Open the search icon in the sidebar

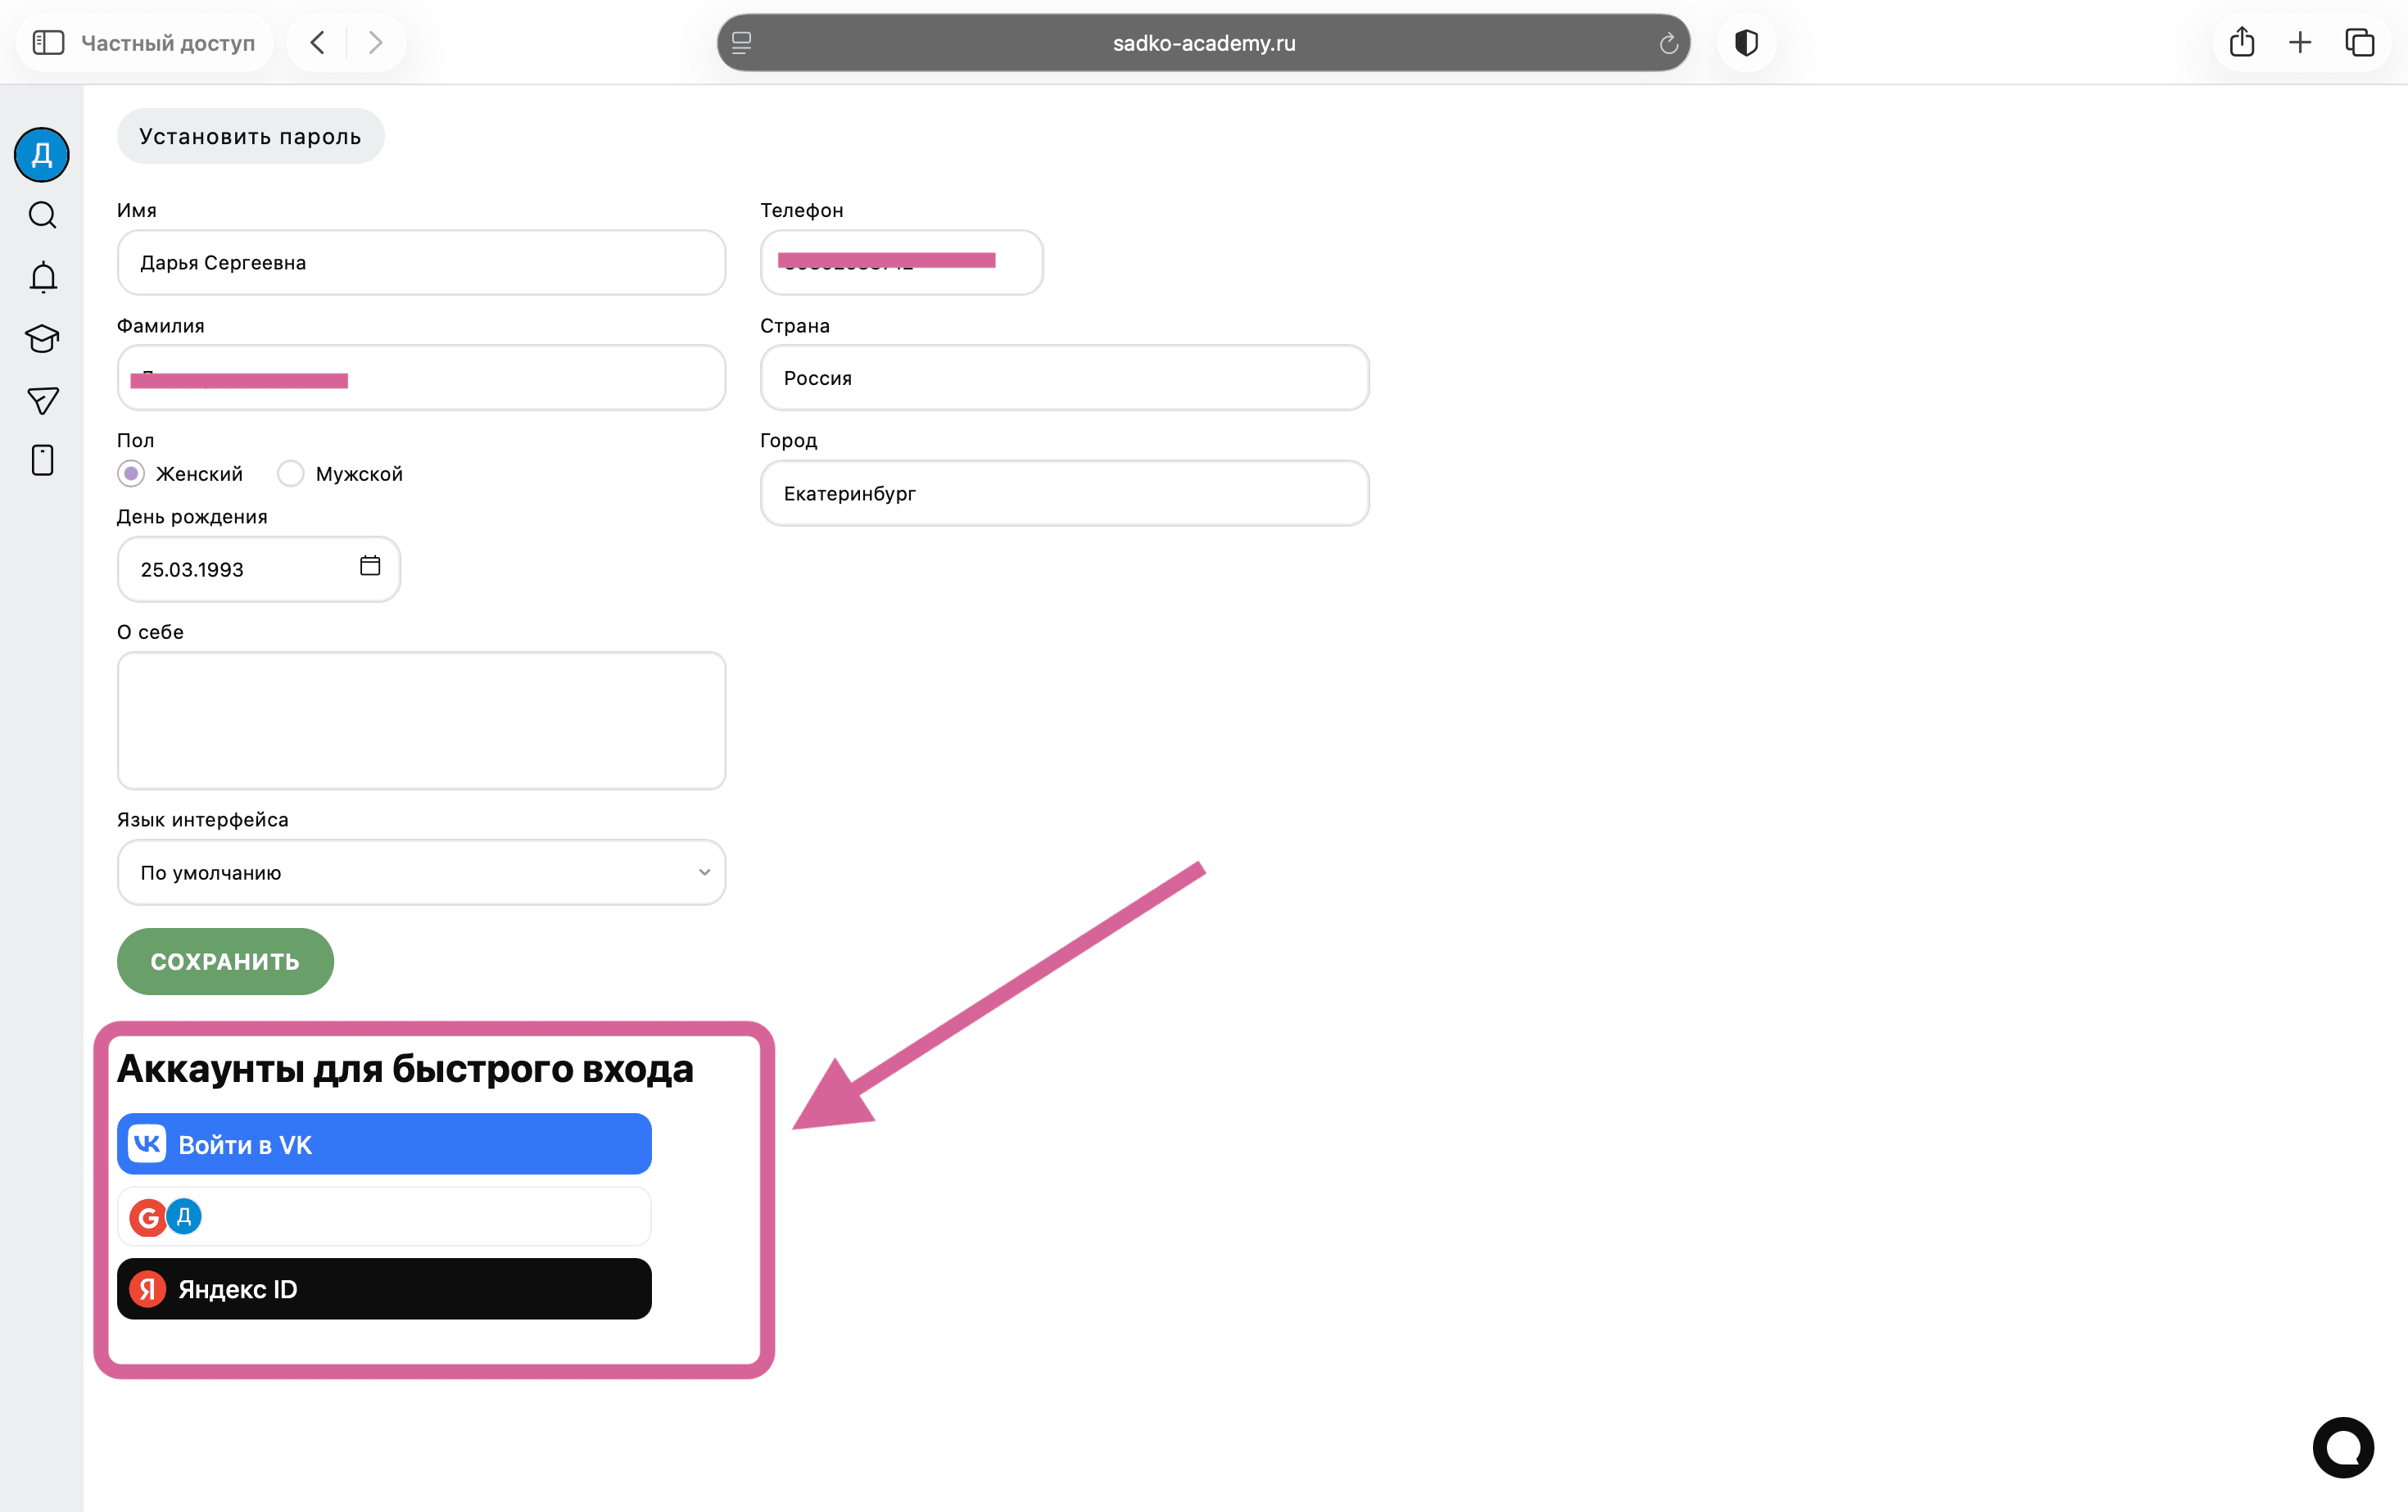42,215
